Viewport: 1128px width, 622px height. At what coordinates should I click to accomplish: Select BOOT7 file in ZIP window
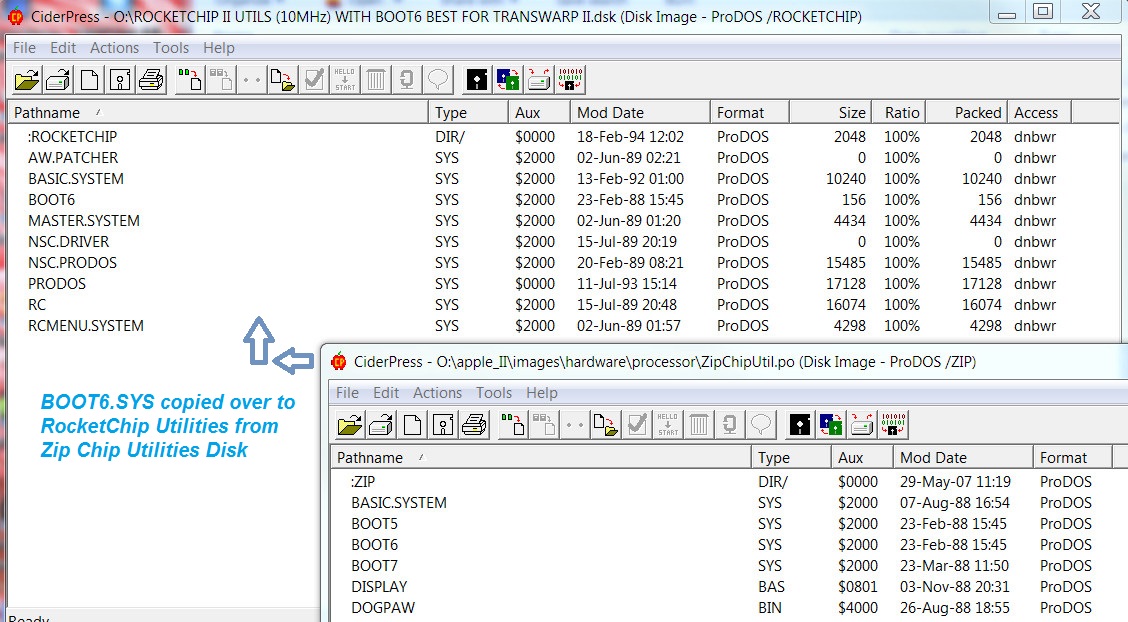(729, 566)
